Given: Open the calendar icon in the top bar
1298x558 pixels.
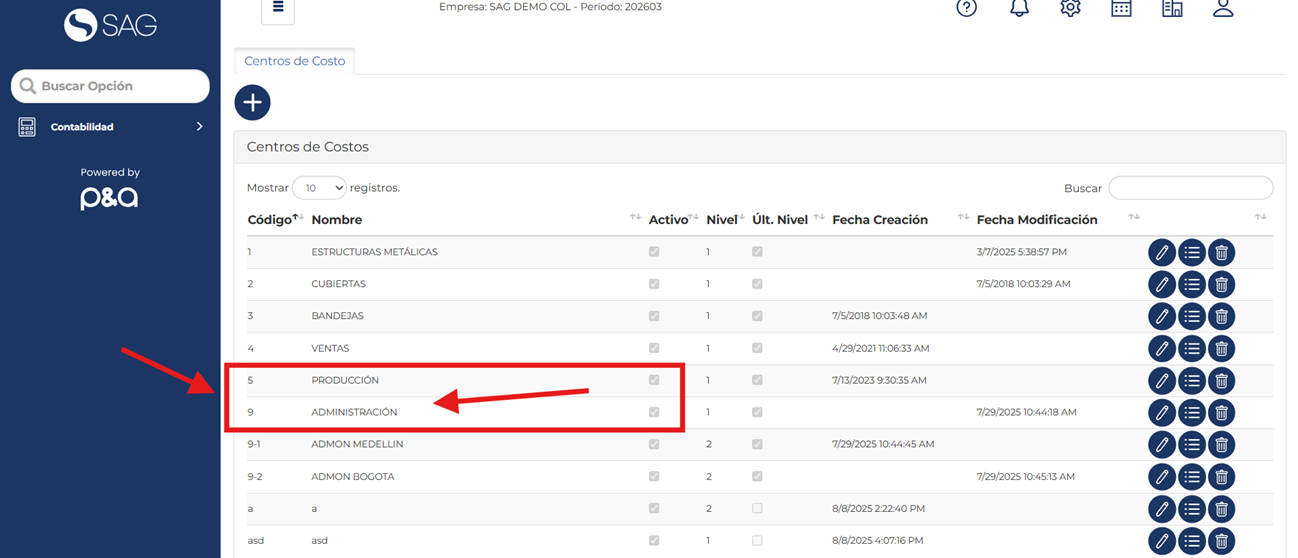Looking at the screenshot, I should pyautogui.click(x=1121, y=8).
